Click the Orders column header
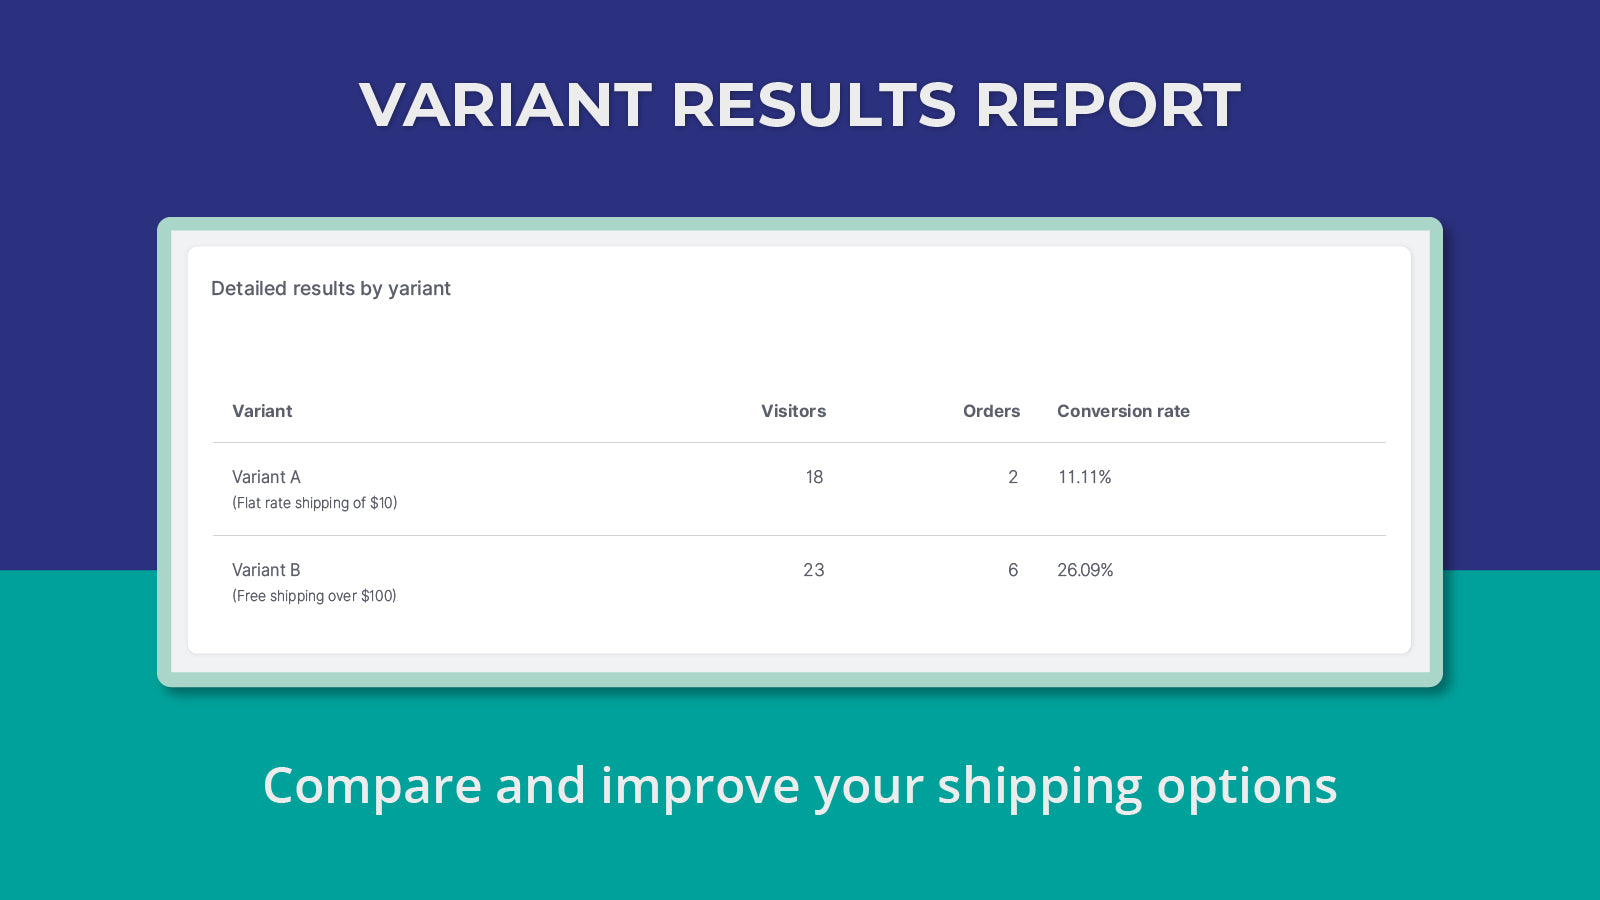Image resolution: width=1600 pixels, height=900 pixels. click(x=991, y=411)
